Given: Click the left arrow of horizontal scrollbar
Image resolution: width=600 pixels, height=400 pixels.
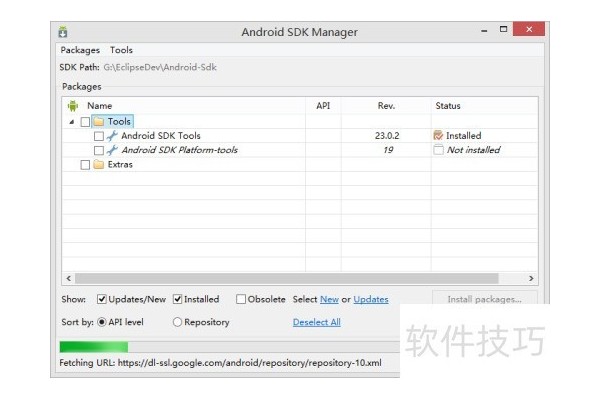Looking at the screenshot, I should pos(68,278).
